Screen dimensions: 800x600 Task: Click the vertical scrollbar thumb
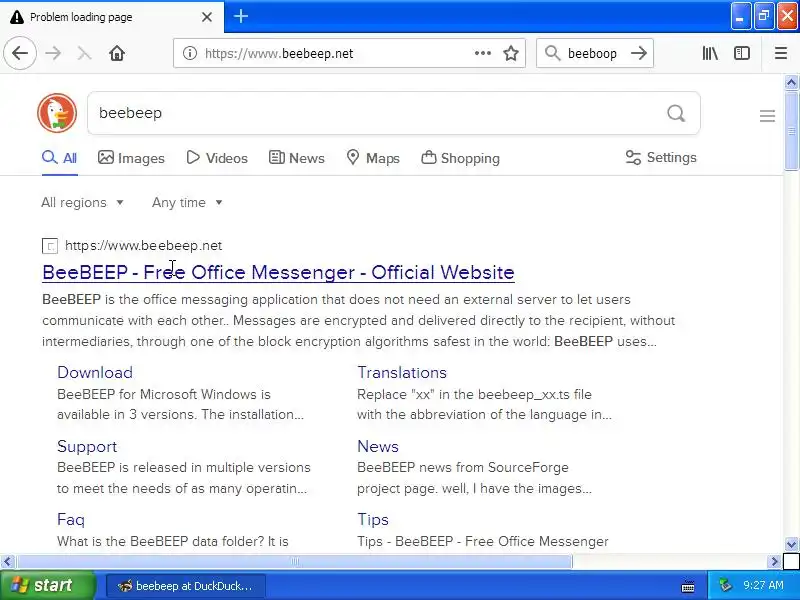[x=791, y=131]
